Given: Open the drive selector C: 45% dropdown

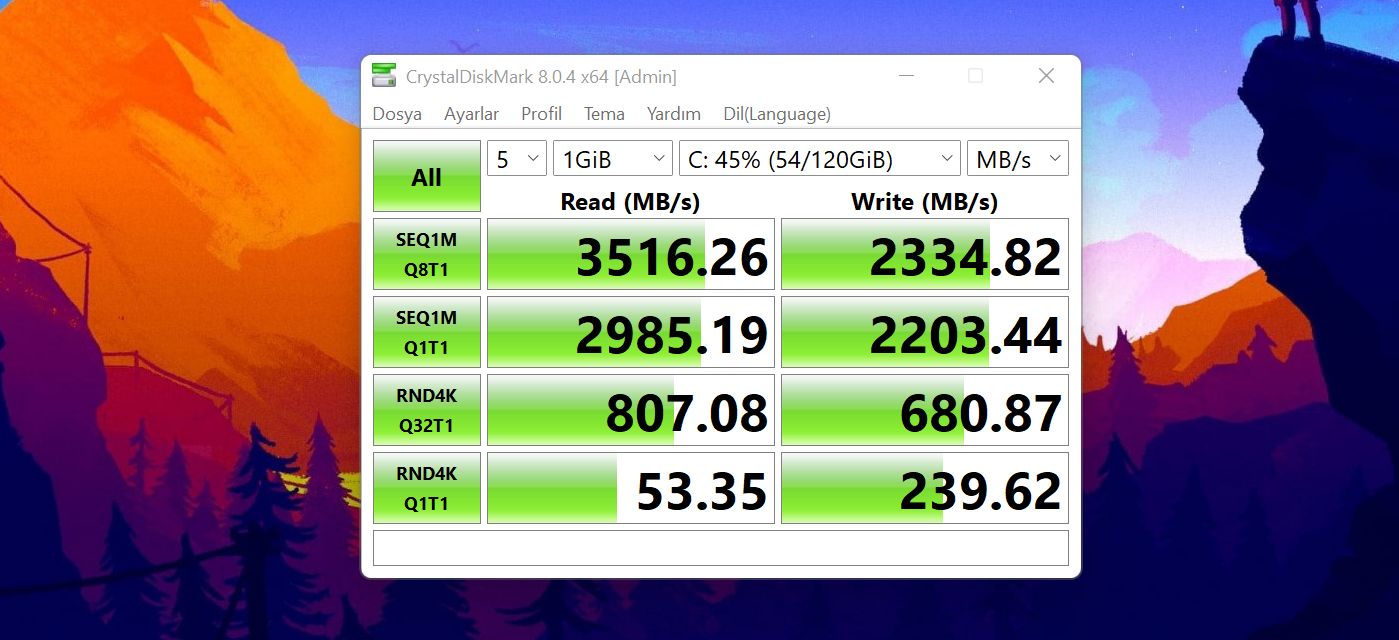Looking at the screenshot, I should click(x=820, y=158).
